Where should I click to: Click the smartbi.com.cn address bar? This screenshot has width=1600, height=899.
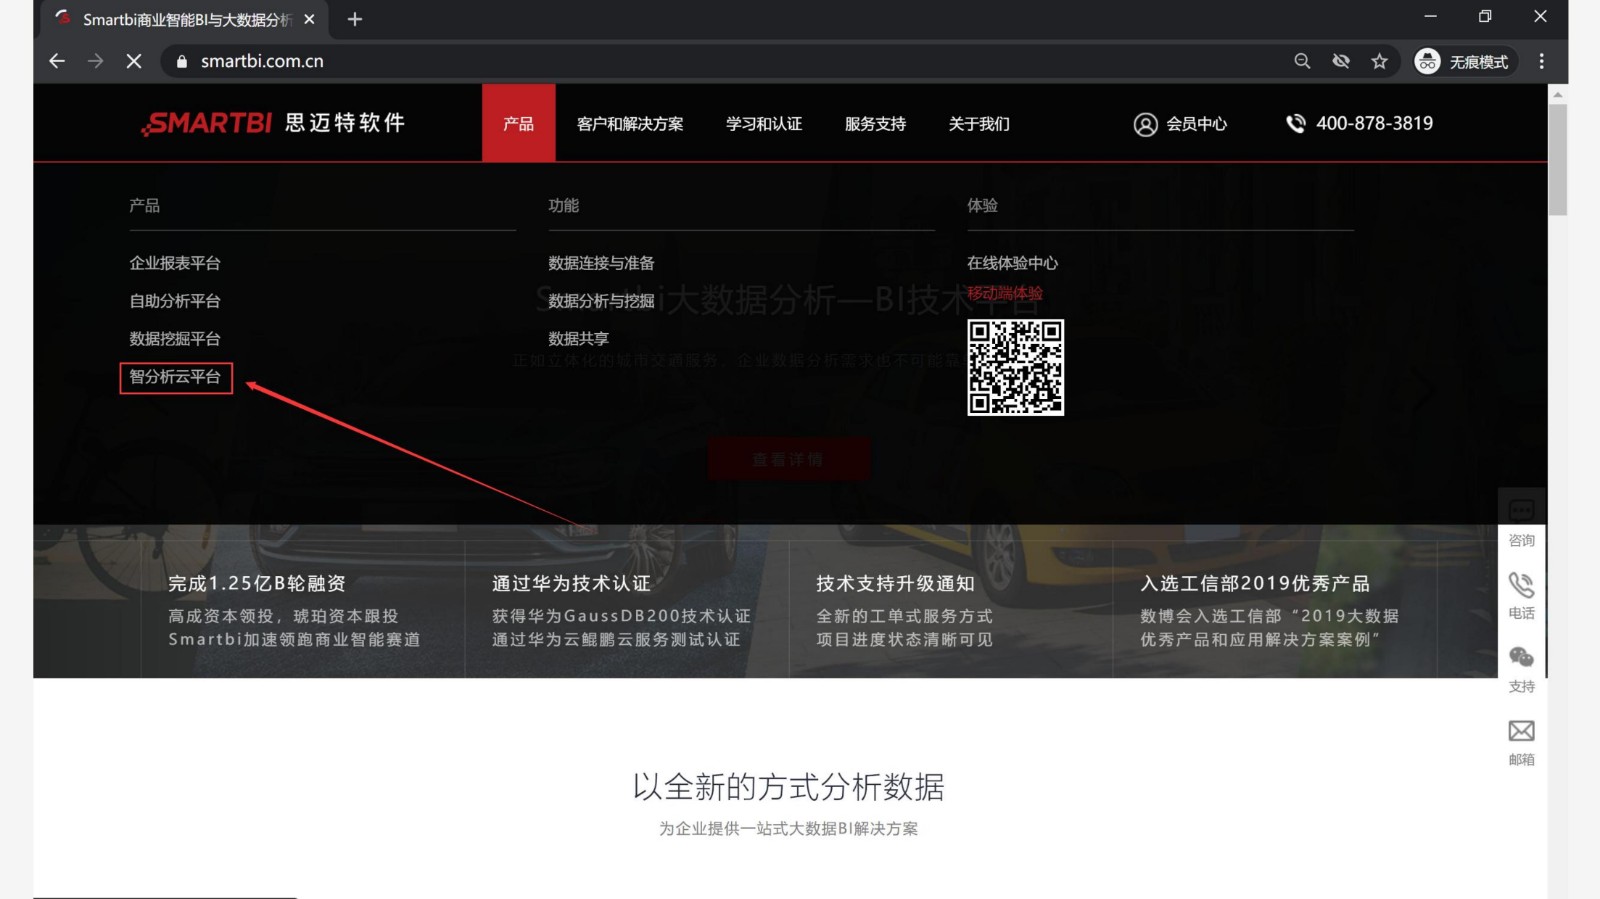pos(700,61)
